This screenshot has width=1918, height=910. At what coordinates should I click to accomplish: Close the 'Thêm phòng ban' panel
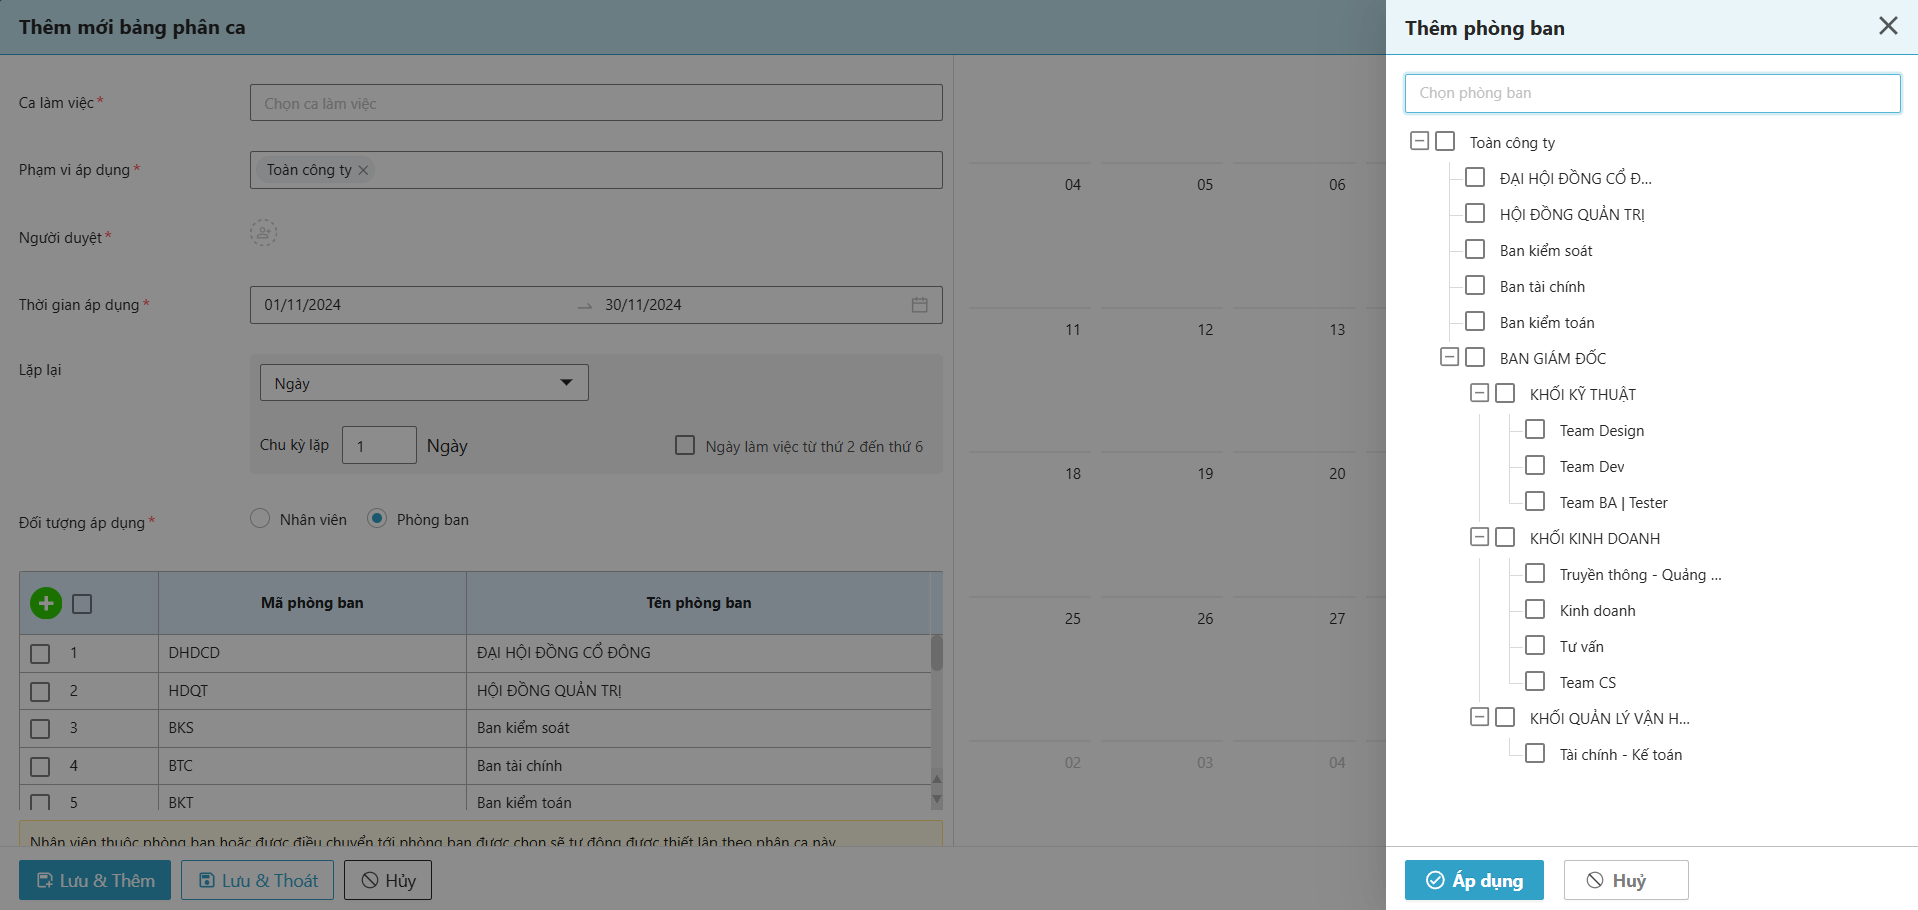tap(1887, 26)
